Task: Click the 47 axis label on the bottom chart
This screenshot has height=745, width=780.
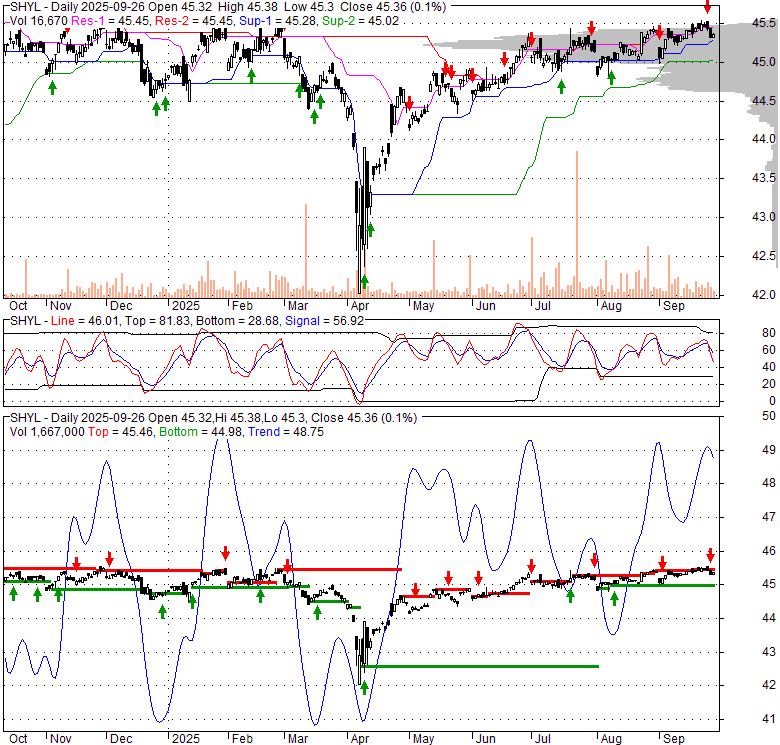Action: coord(769,517)
